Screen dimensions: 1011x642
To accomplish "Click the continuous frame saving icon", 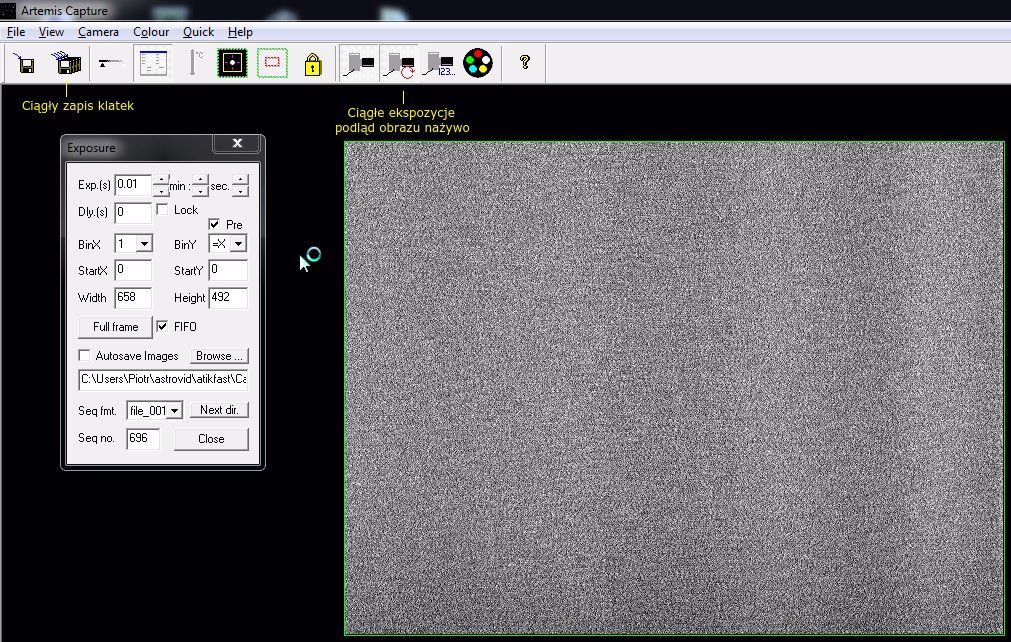I will point(67,64).
